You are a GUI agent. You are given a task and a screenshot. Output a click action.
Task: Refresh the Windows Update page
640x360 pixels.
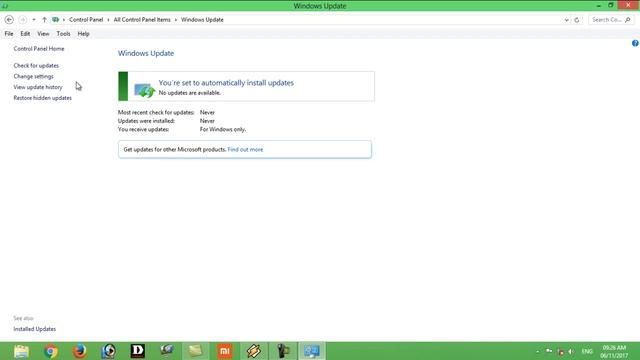[x=577, y=20]
